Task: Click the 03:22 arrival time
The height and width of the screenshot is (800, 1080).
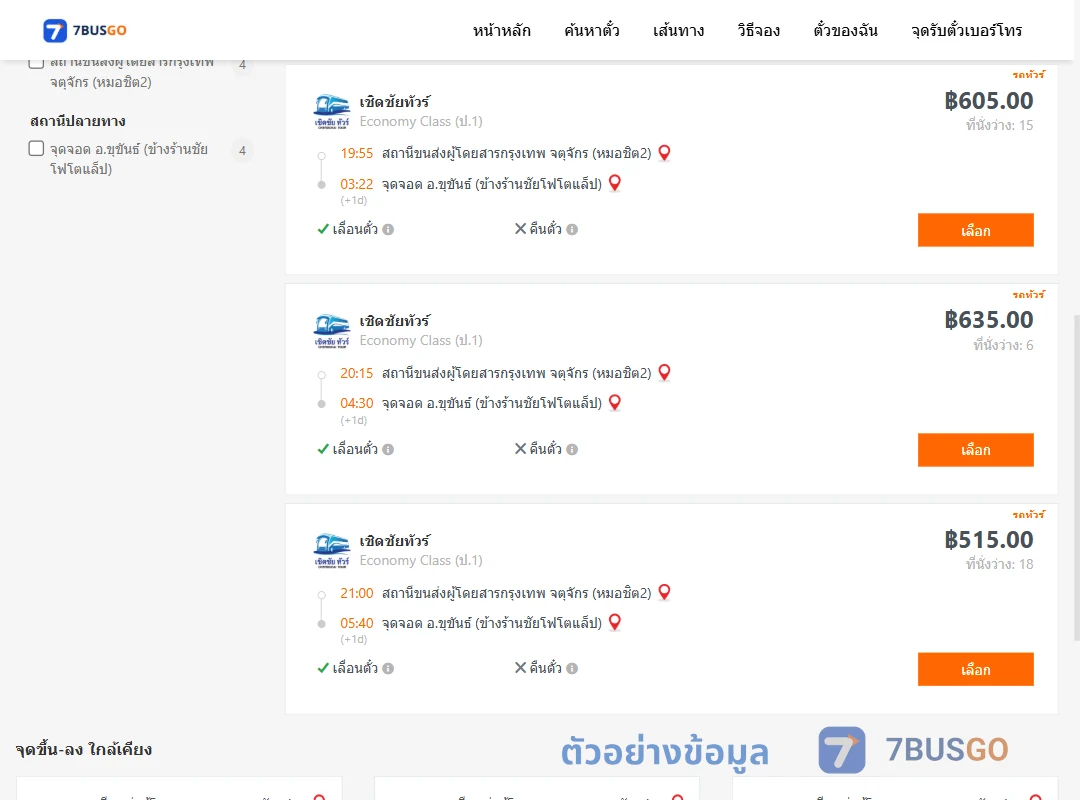Action: click(356, 184)
